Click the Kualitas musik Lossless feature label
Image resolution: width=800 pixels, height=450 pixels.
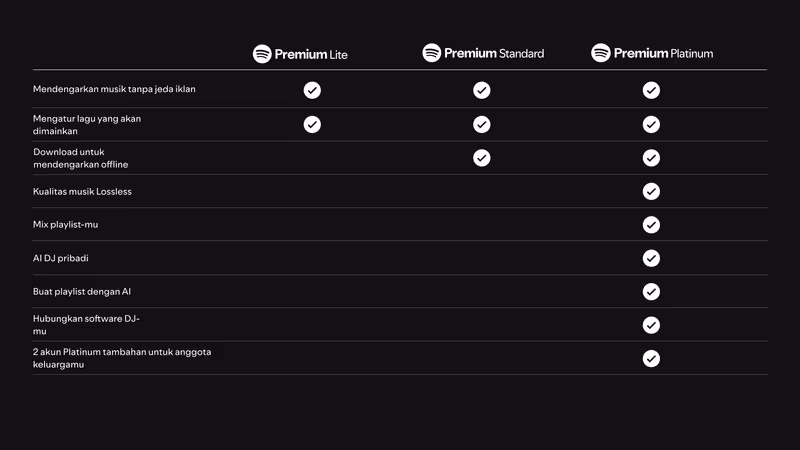pyautogui.click(x=82, y=191)
